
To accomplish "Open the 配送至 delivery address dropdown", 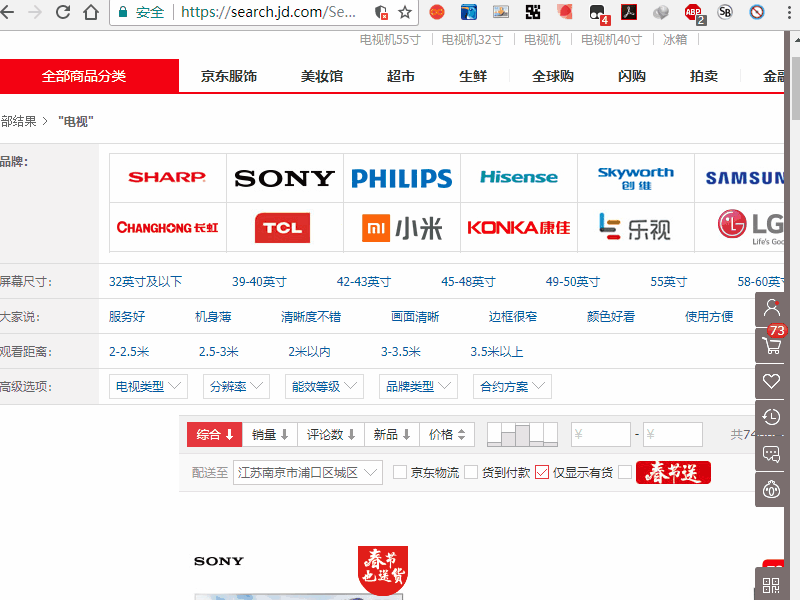I will coord(308,472).
